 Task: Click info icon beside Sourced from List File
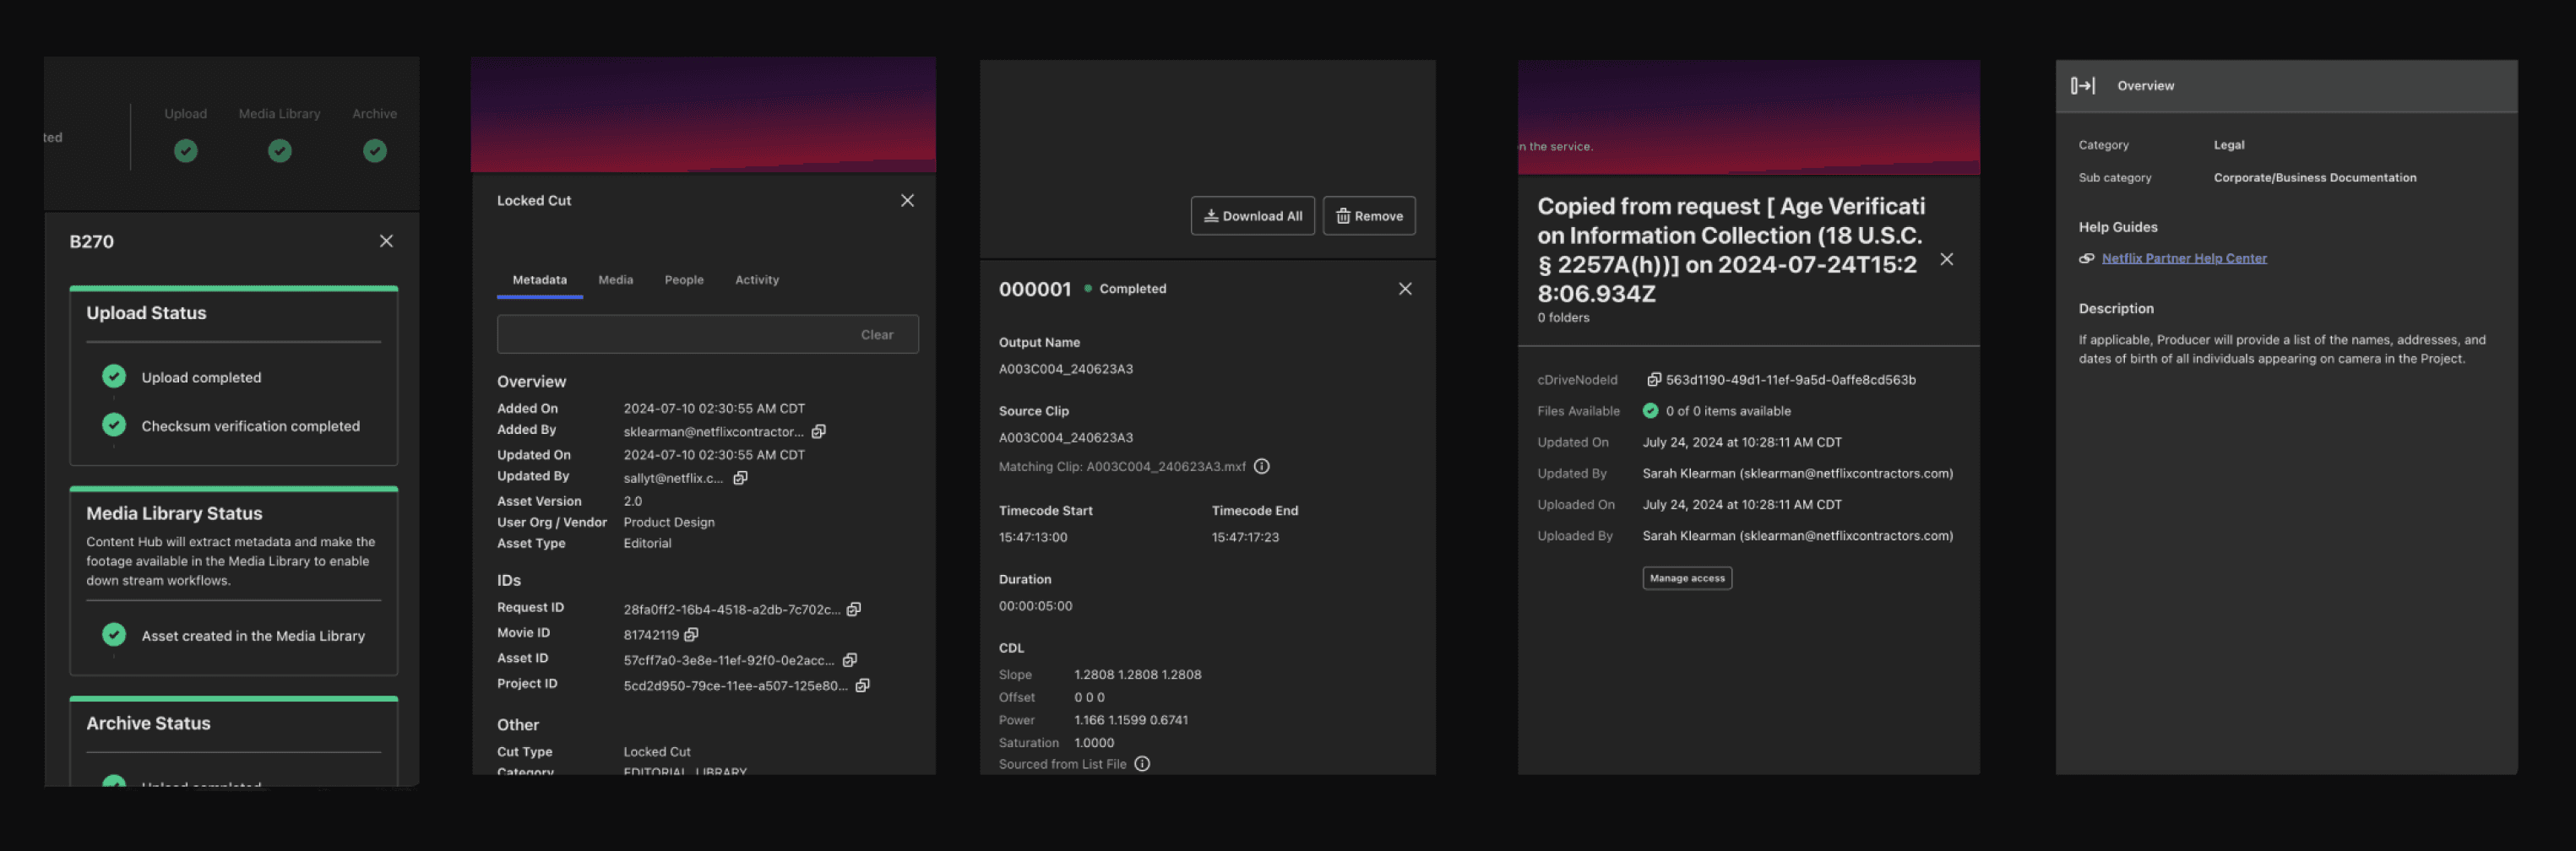coord(1141,763)
